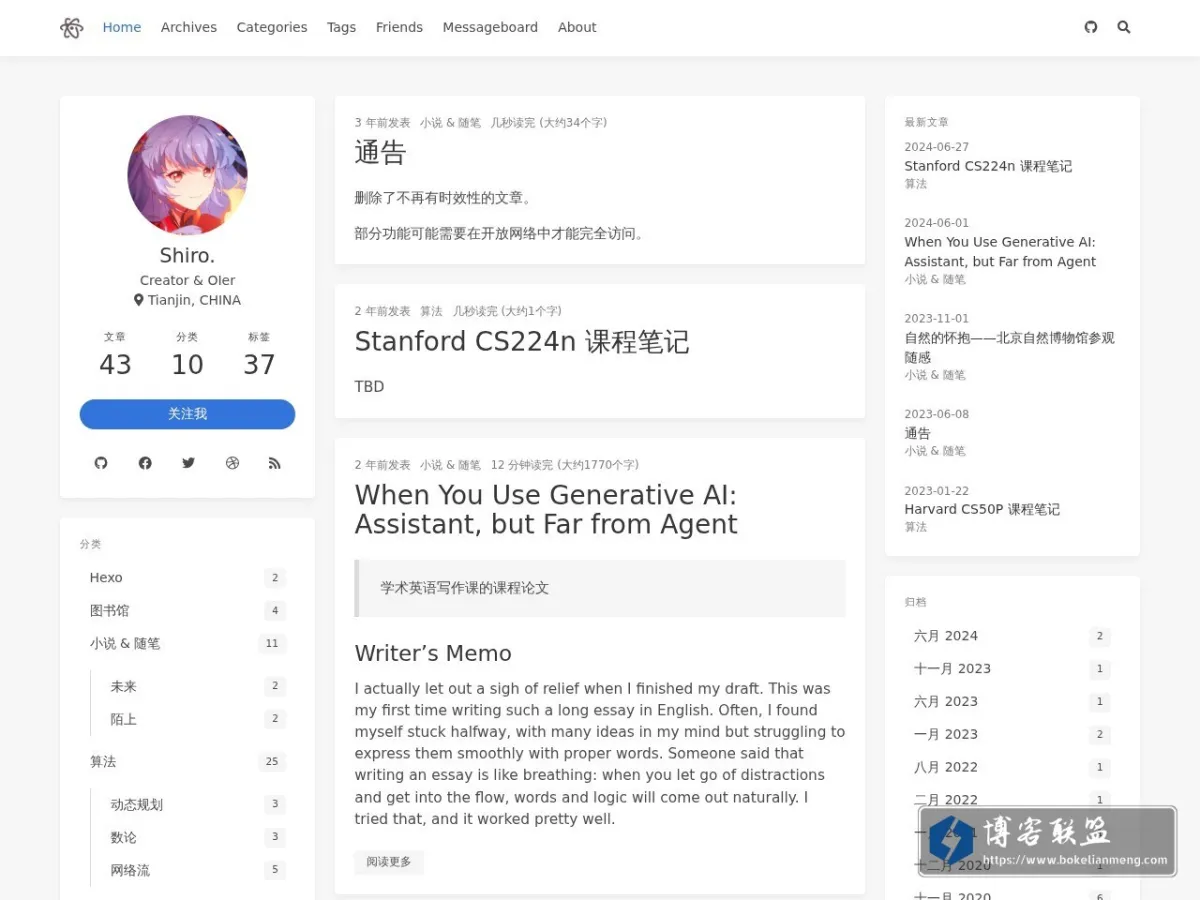Open recent post When You Use Generative AI
The width and height of the screenshot is (1200, 900).
pos(1000,252)
